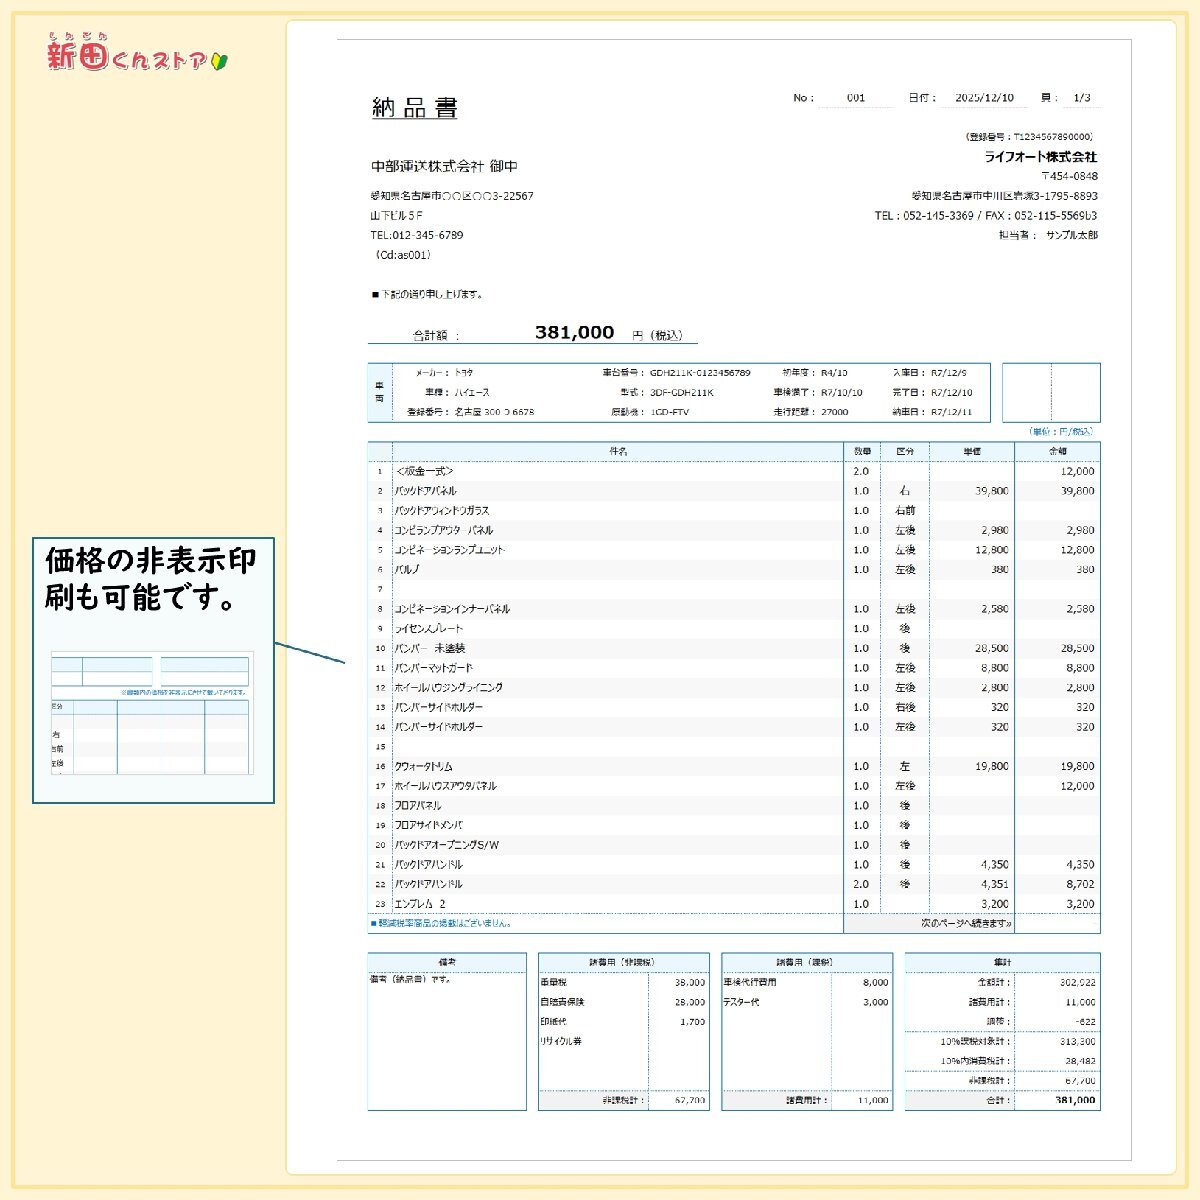Image resolution: width=1200 pixels, height=1200 pixels.
Task: Click the issuer name ライフオート株式会社
Action: pos(1041,157)
